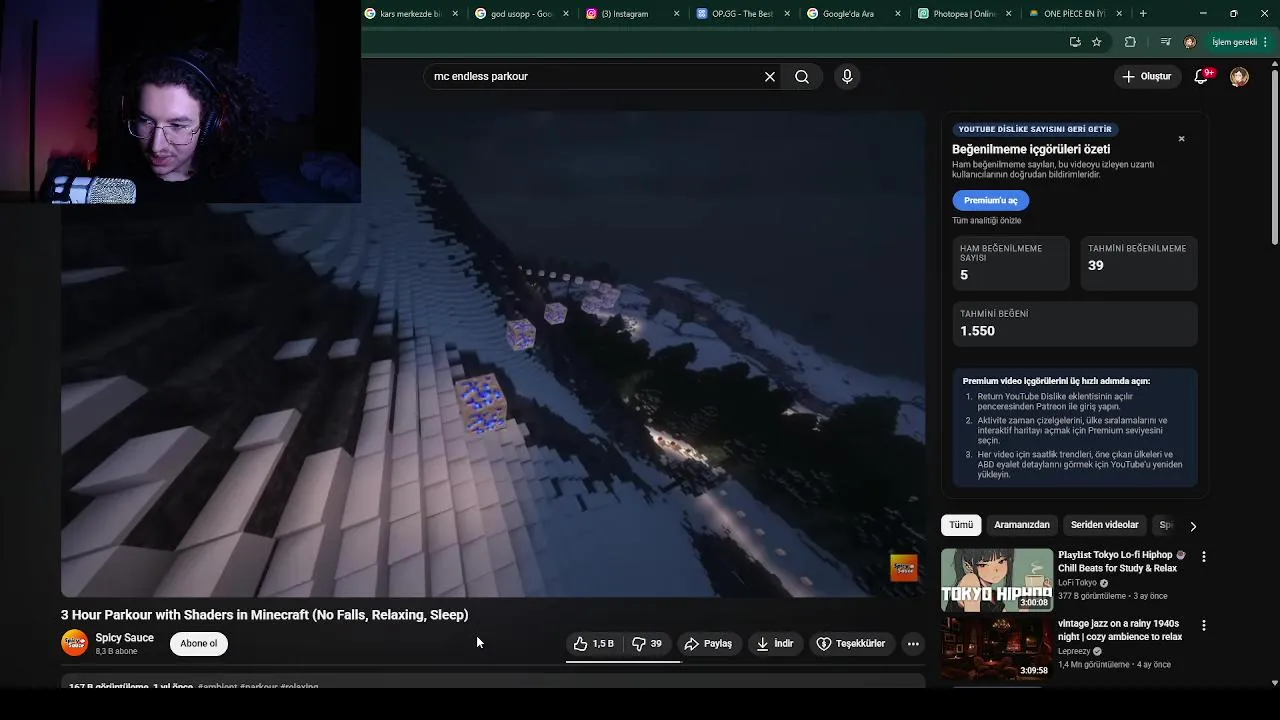Click the Teşekkürler button

click(851, 644)
